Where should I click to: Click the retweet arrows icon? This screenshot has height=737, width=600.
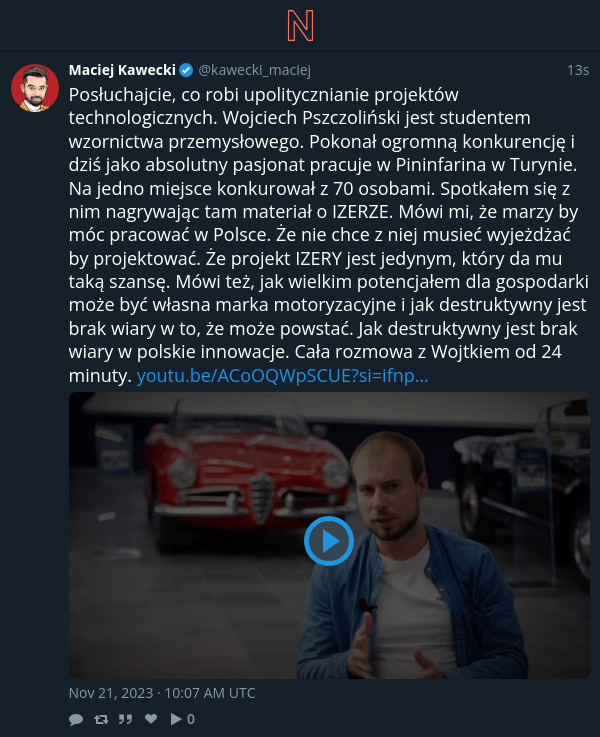(x=101, y=719)
